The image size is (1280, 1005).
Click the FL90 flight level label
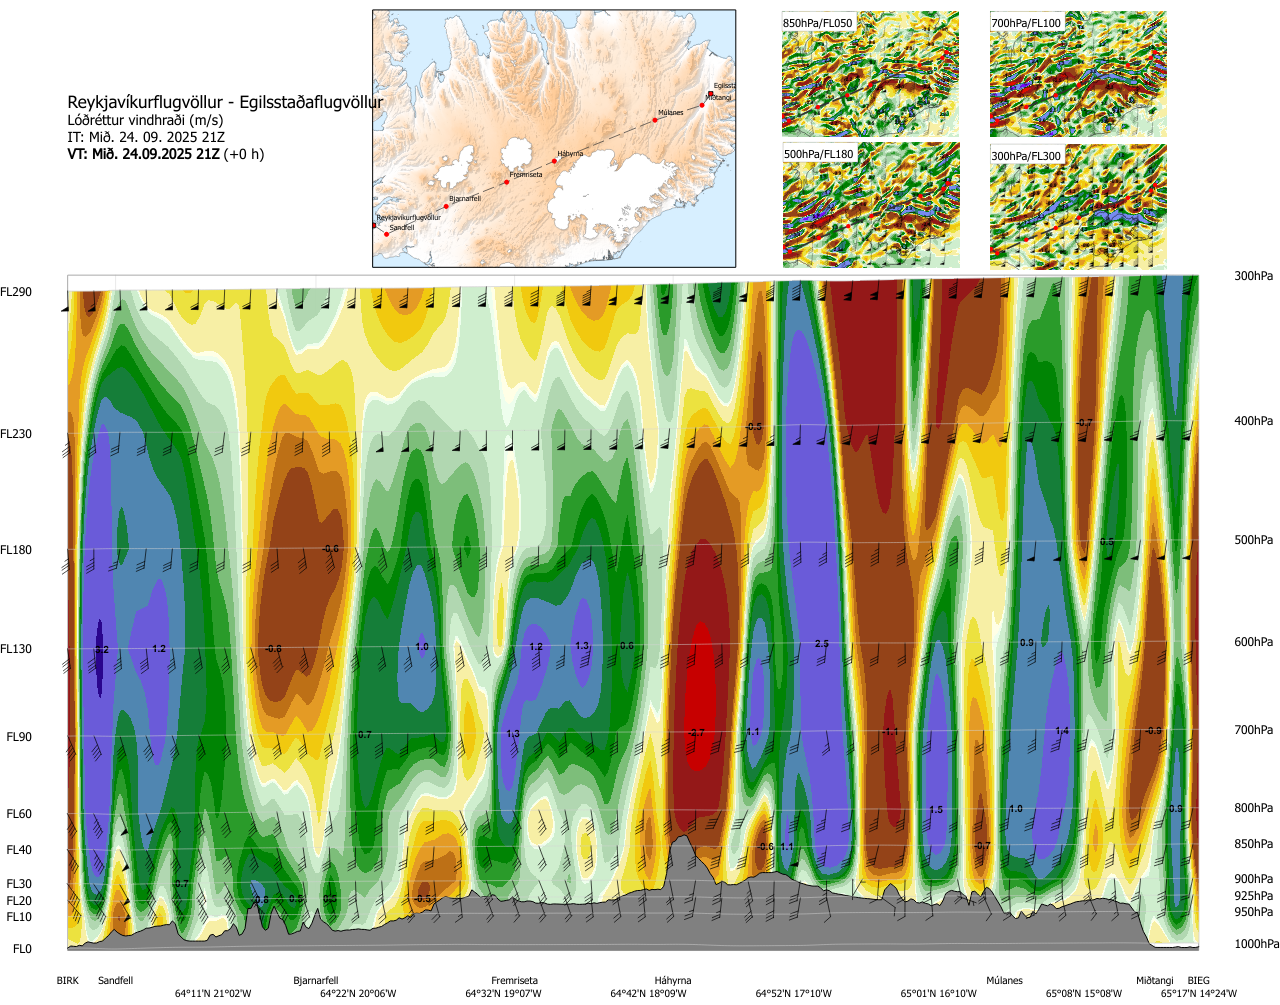click(x=19, y=737)
